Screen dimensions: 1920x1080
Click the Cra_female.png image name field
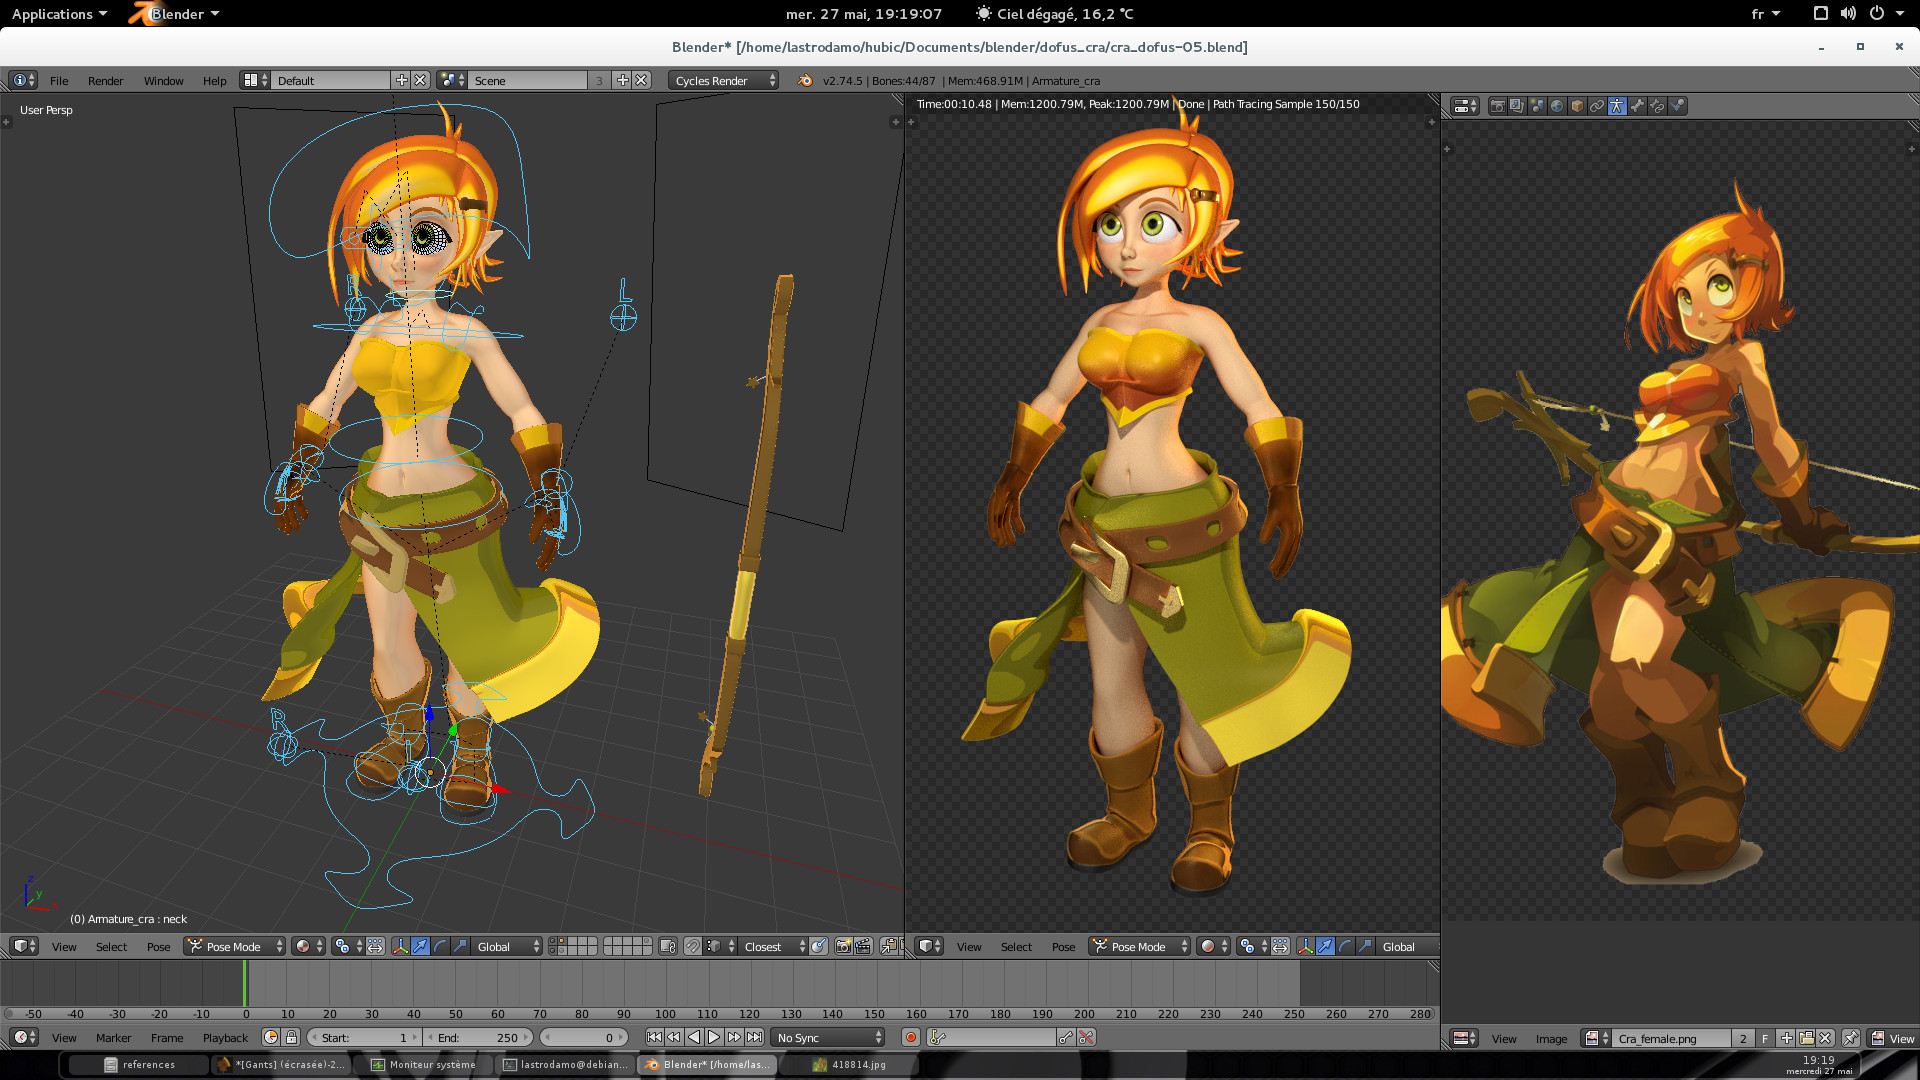(x=1671, y=1038)
